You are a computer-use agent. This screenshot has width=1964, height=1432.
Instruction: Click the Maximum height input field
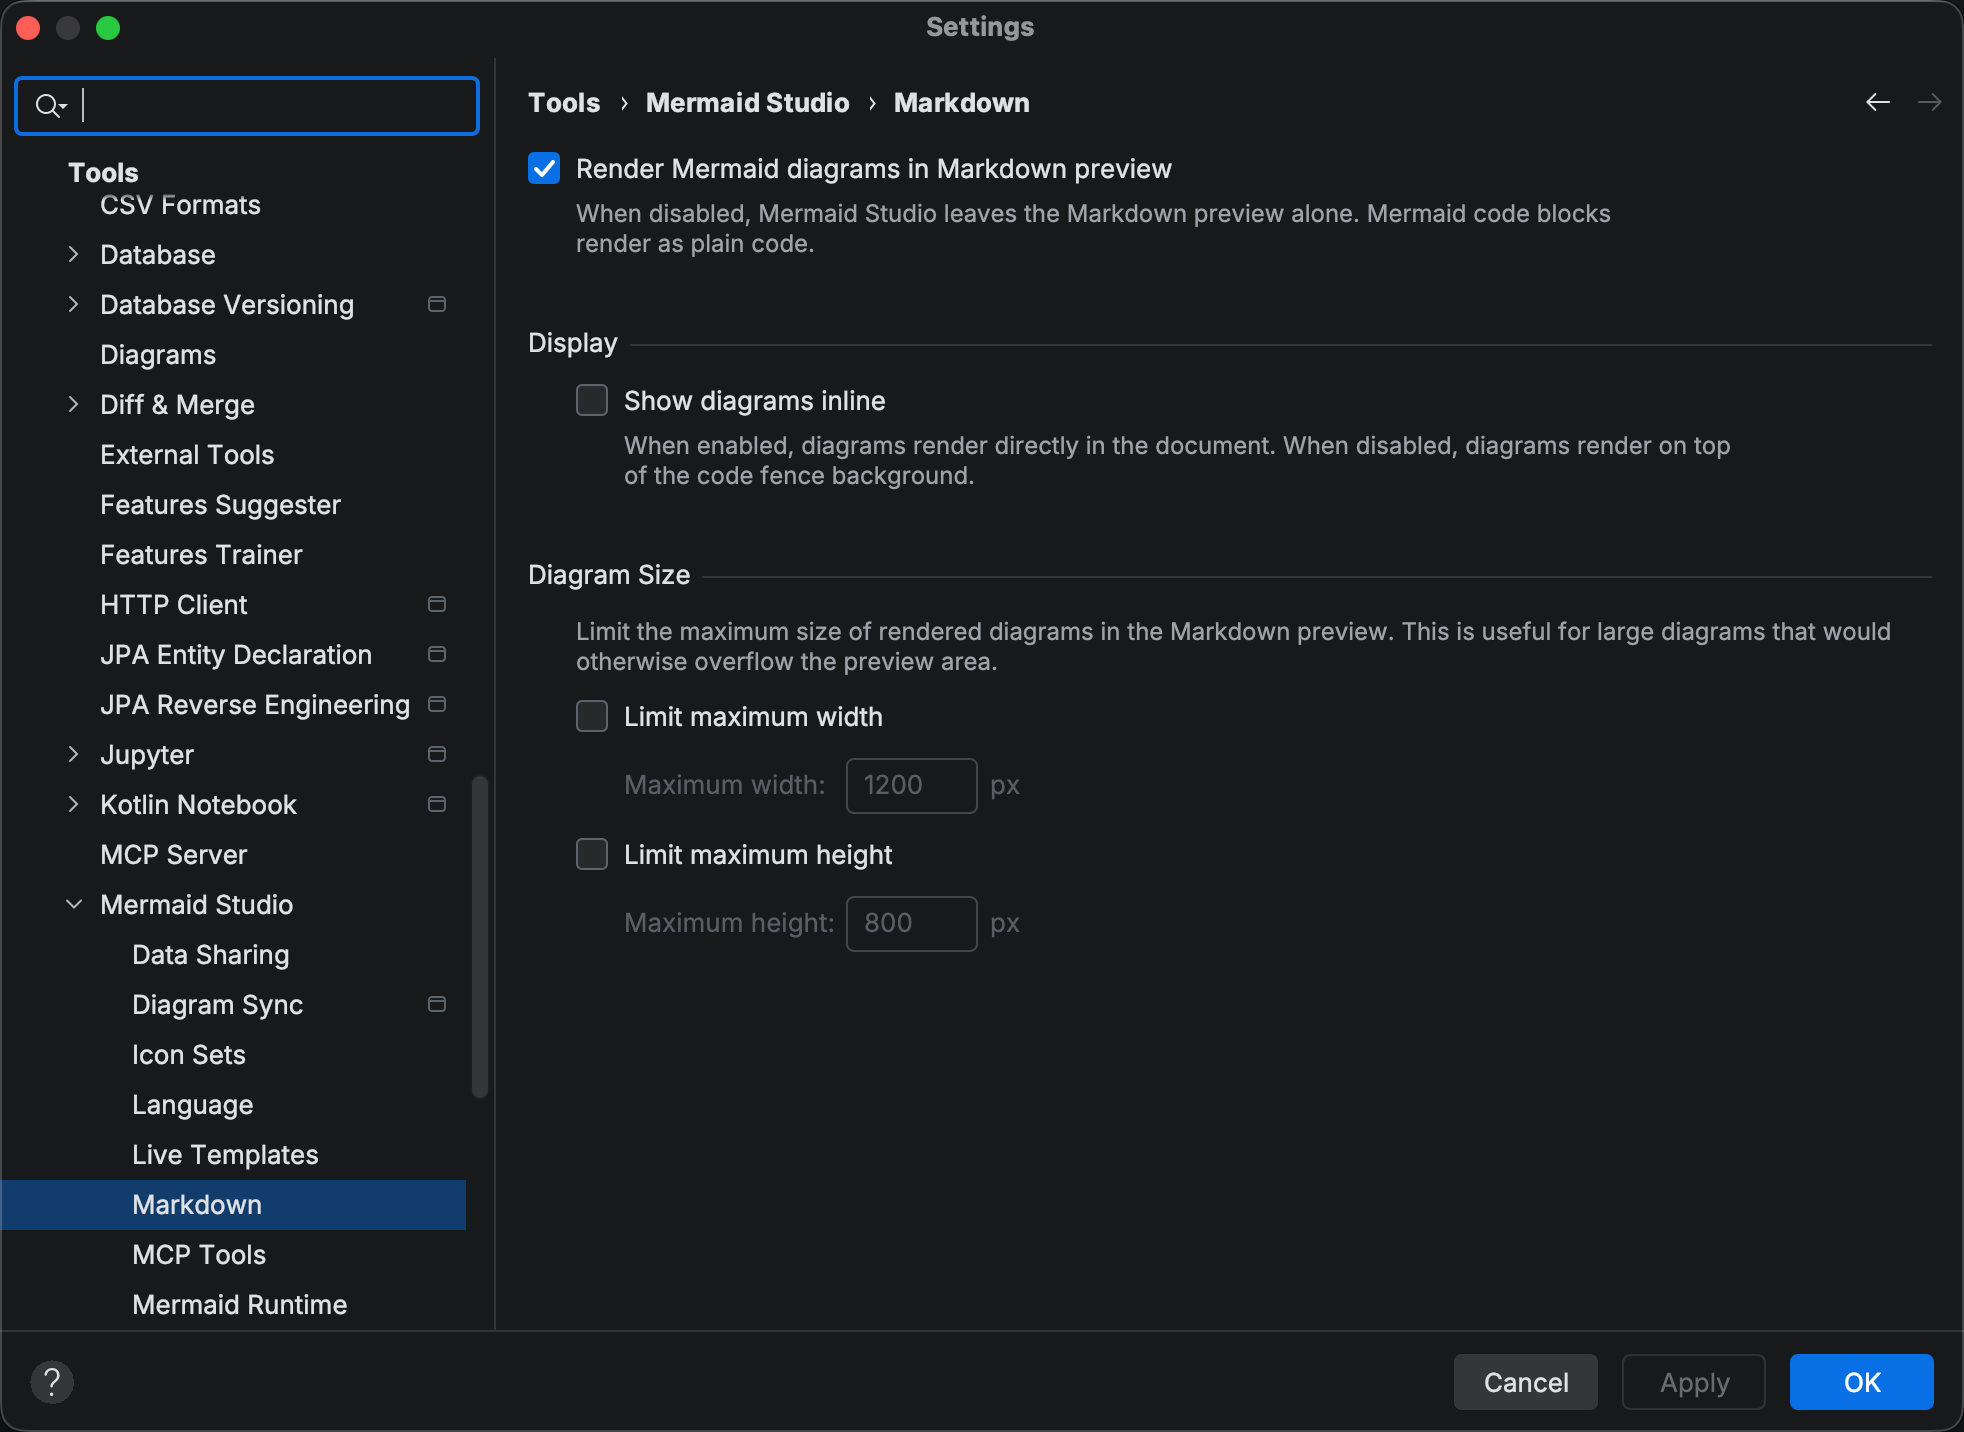point(911,923)
